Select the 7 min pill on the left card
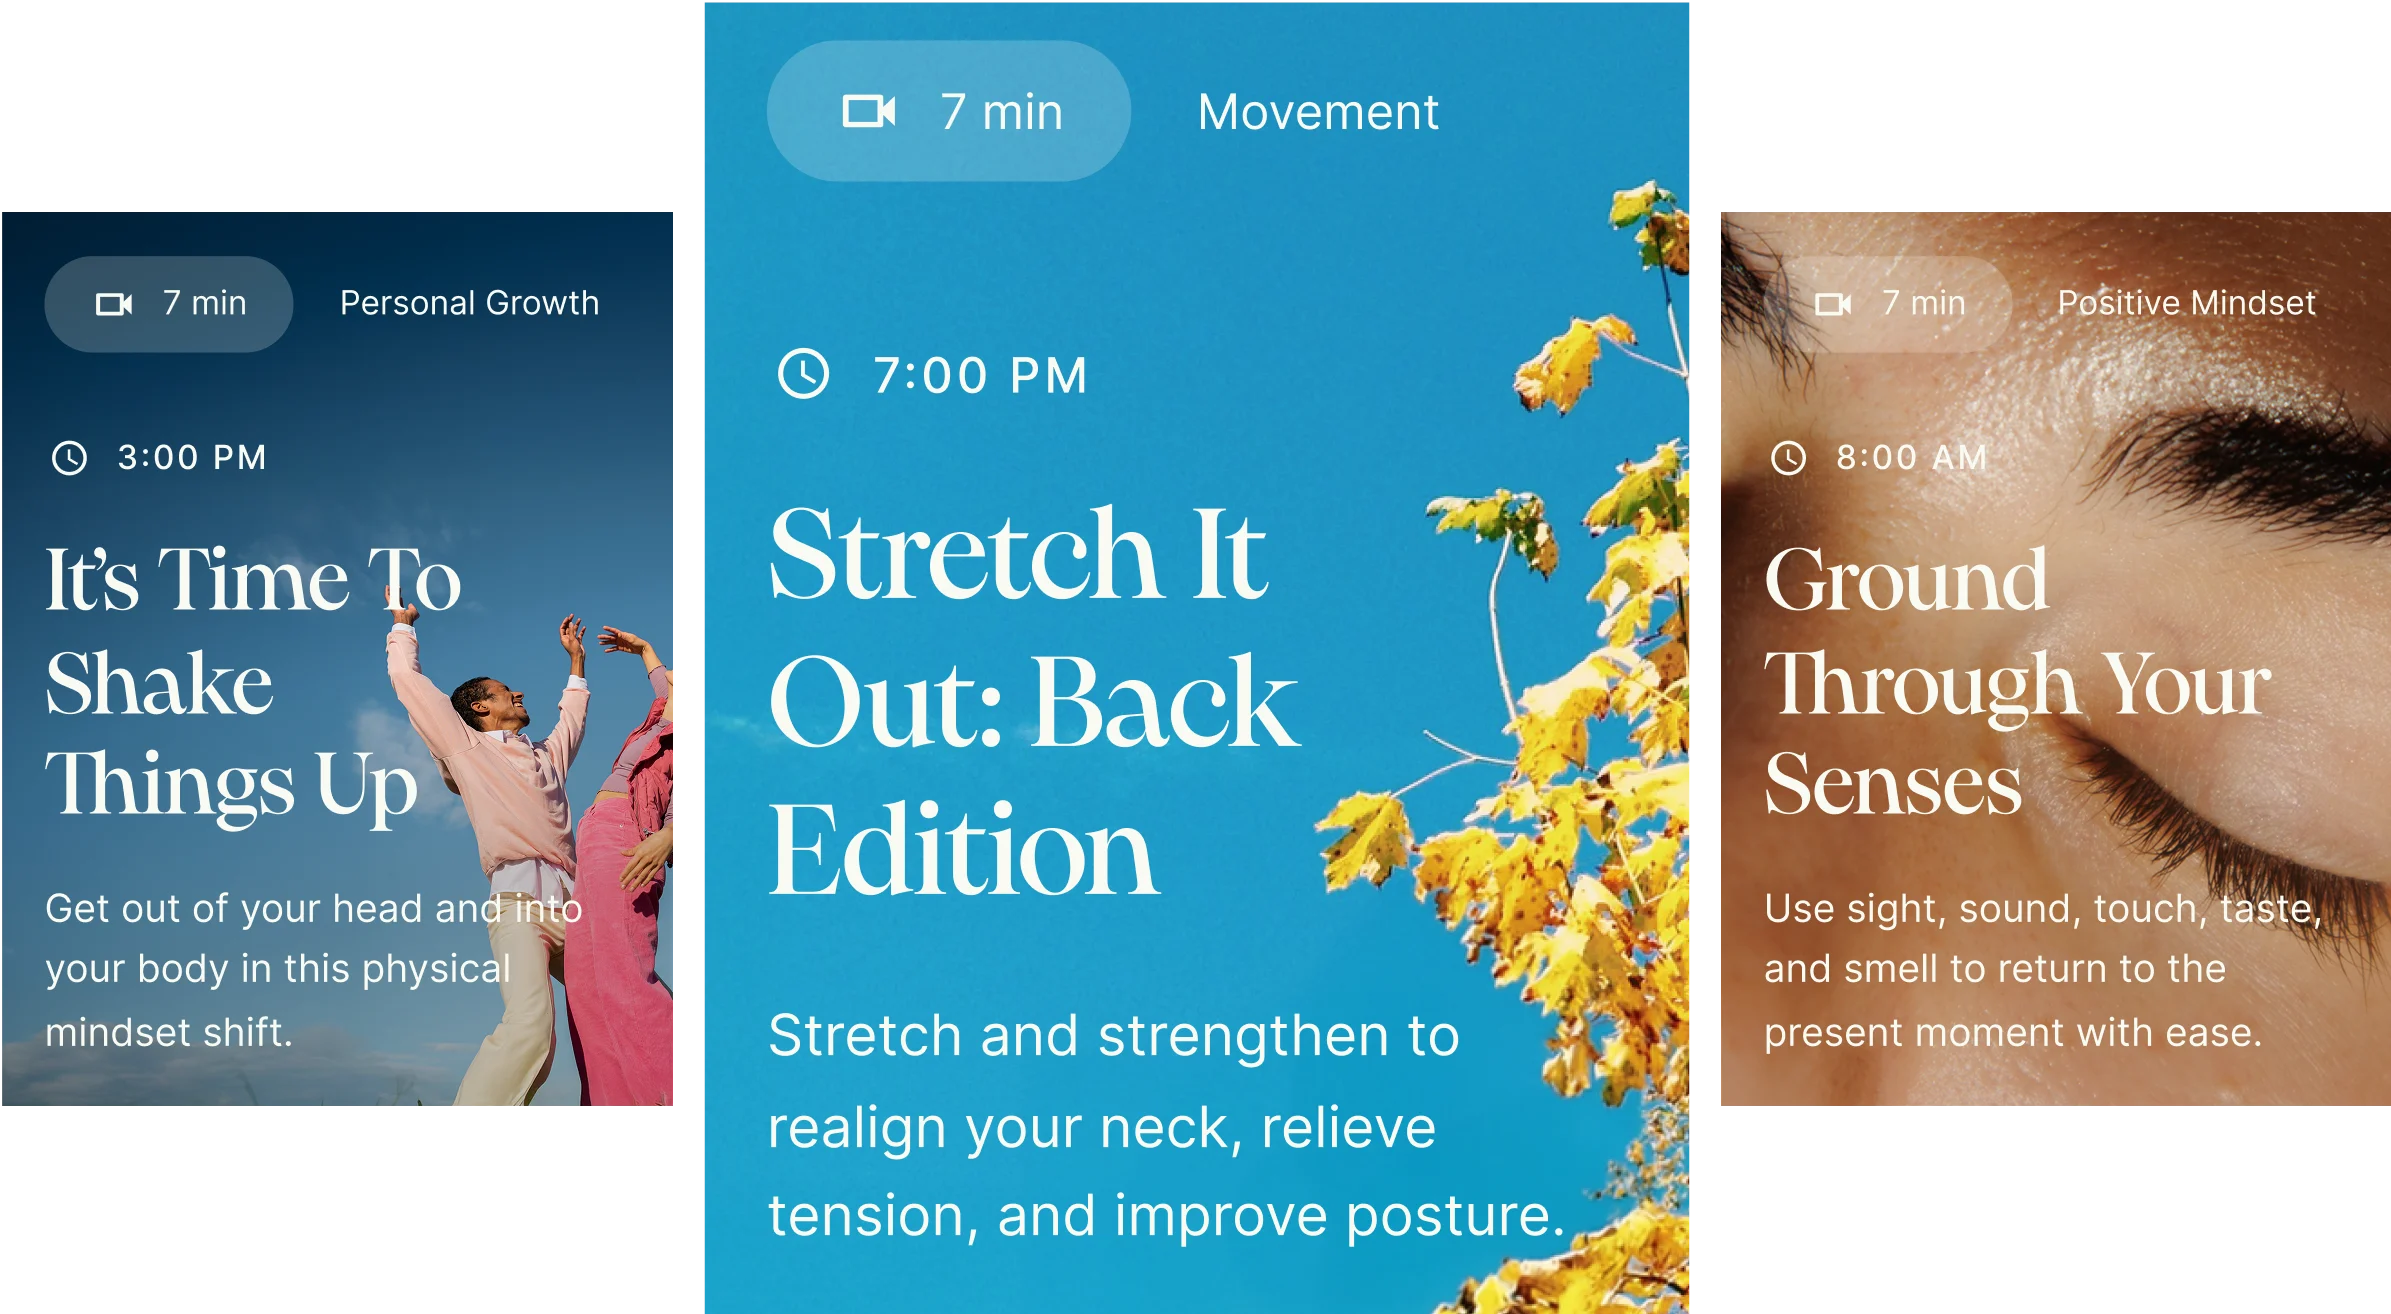 169,304
